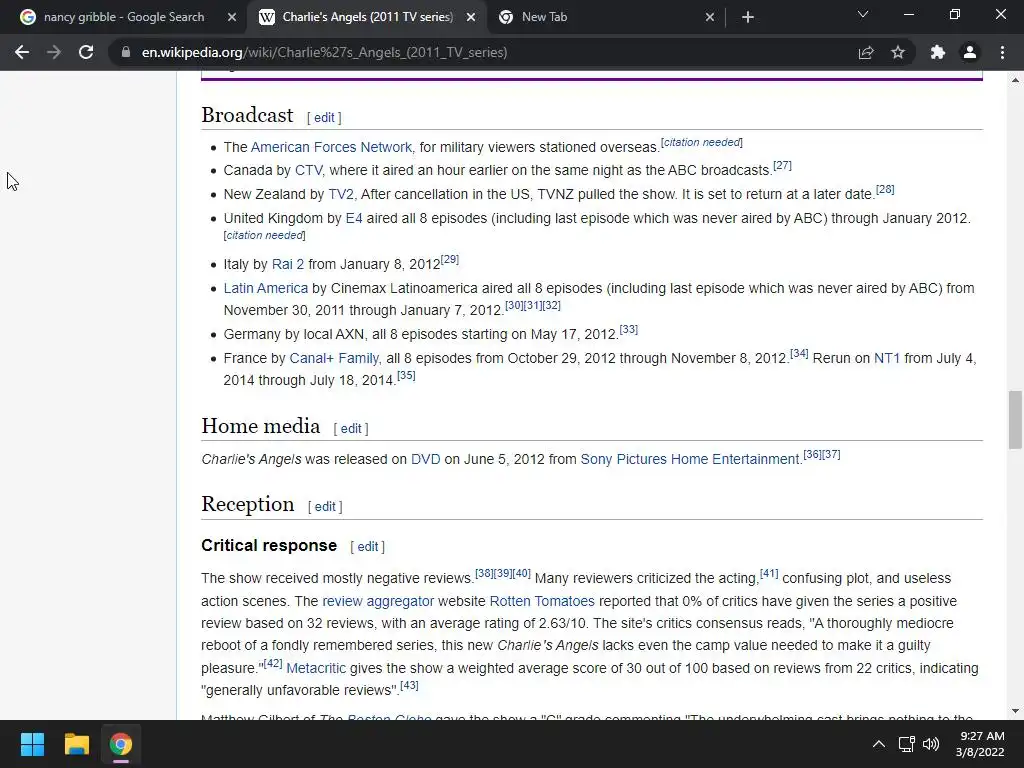
Task: Edit the Critical response section
Action: (x=368, y=547)
